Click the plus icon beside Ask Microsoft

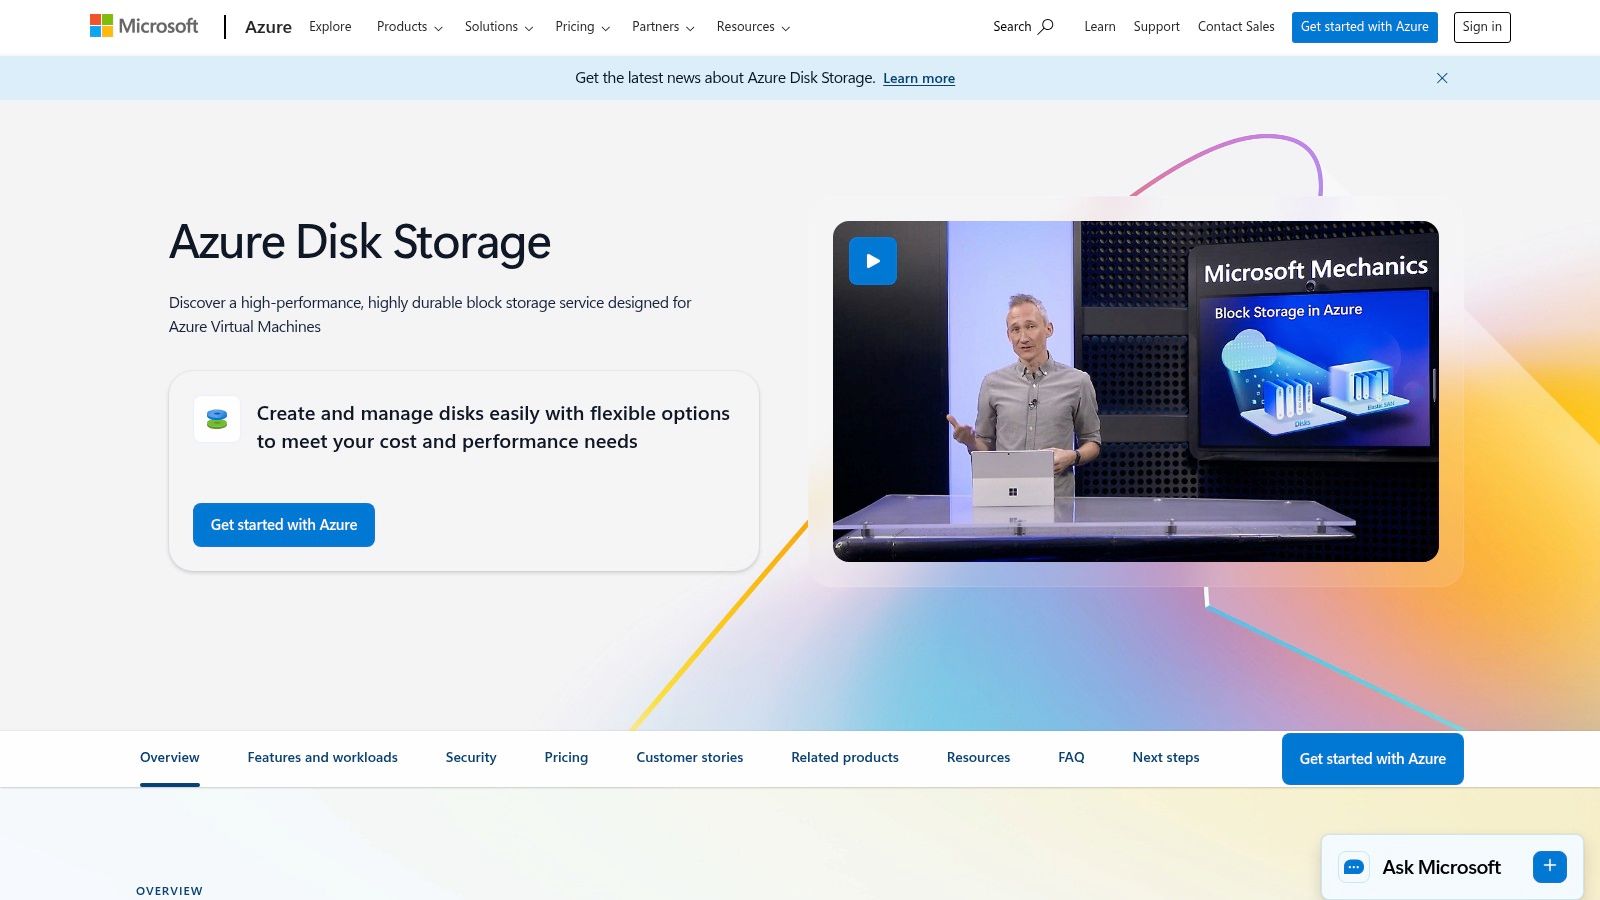coord(1549,866)
